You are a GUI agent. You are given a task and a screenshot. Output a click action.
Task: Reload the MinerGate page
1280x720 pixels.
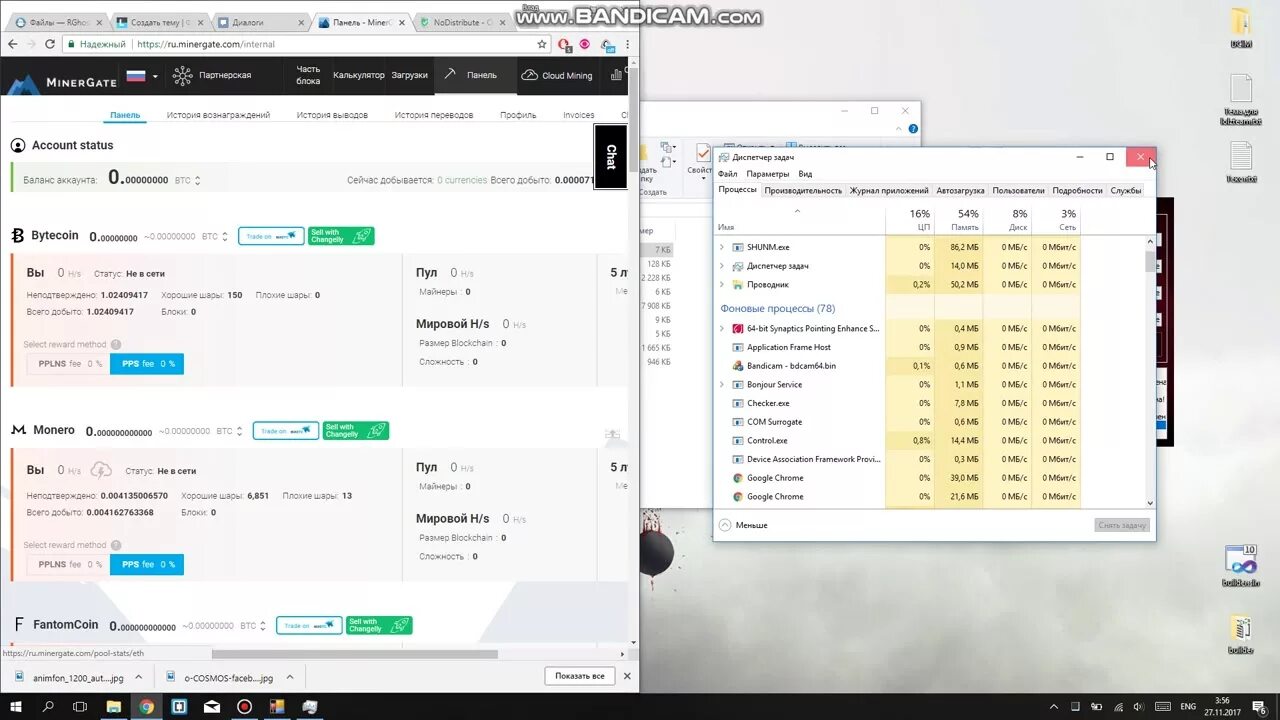pyautogui.click(x=49, y=44)
